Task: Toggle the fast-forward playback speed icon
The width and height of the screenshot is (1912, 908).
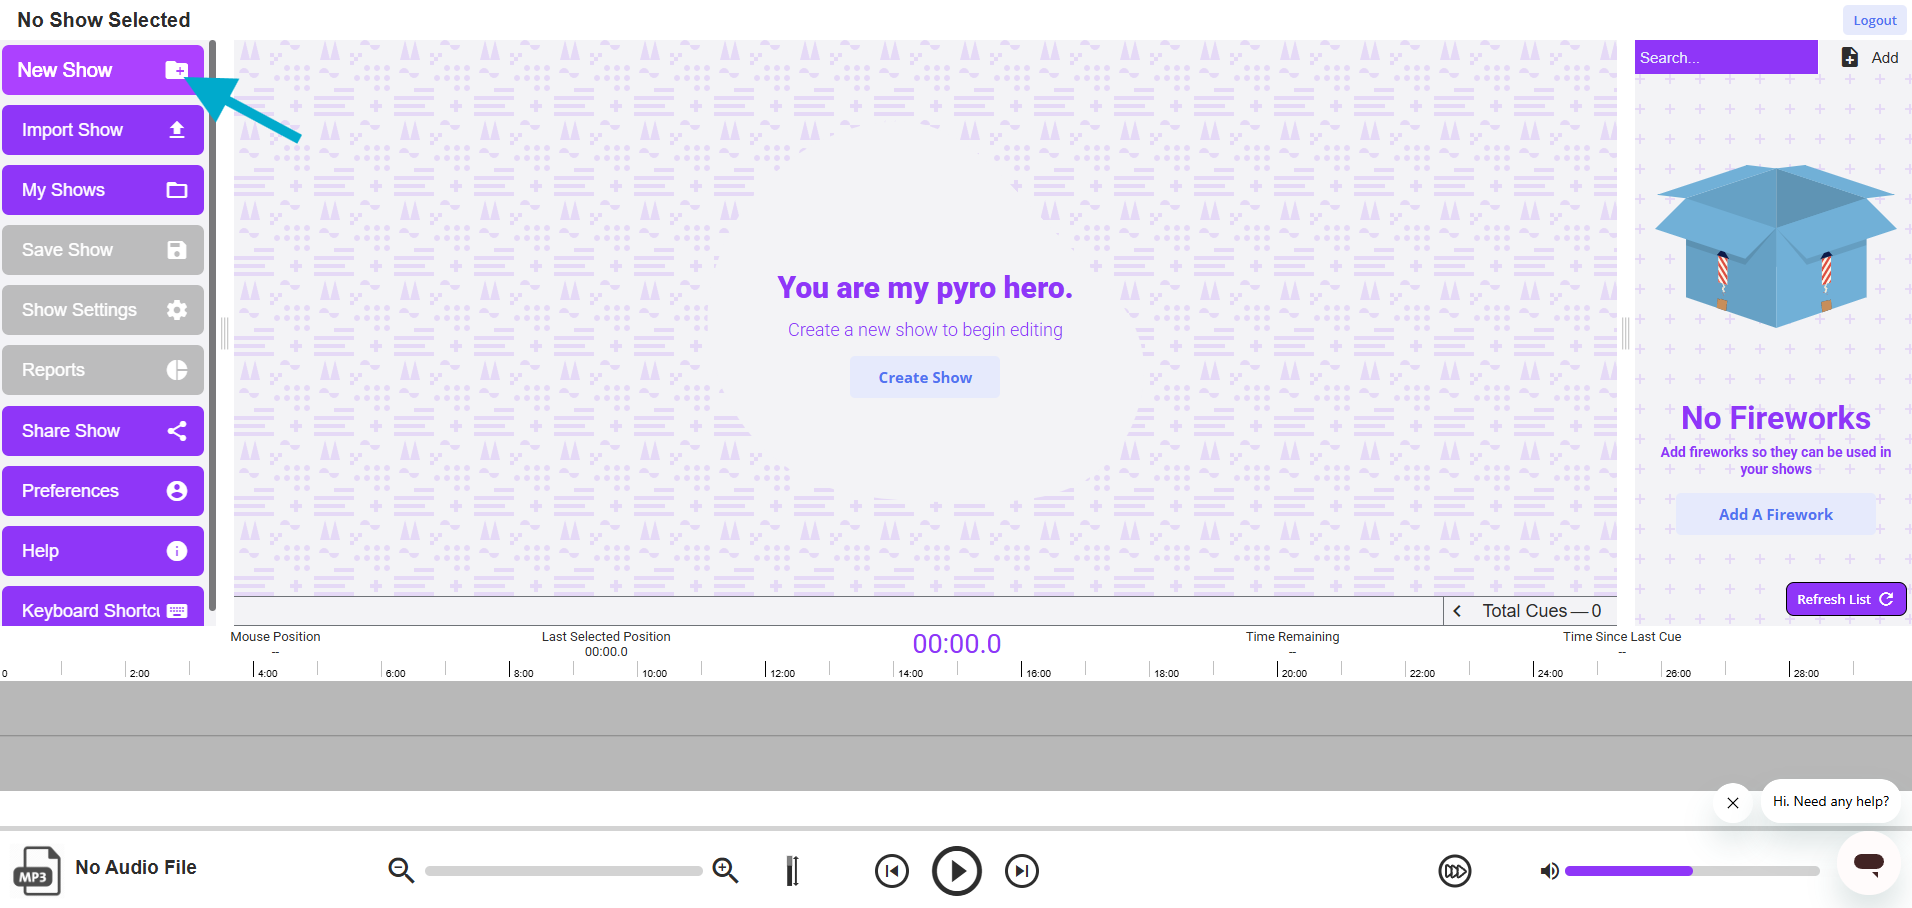Action: [x=1454, y=871]
